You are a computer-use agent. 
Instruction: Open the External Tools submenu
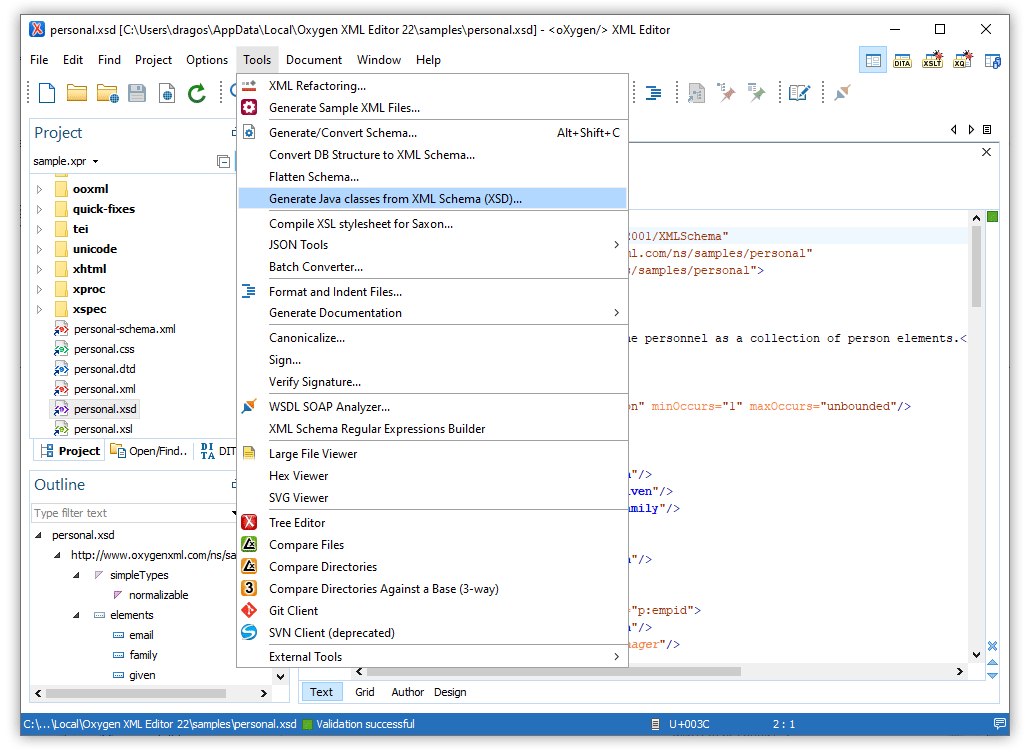pyautogui.click(x=432, y=657)
